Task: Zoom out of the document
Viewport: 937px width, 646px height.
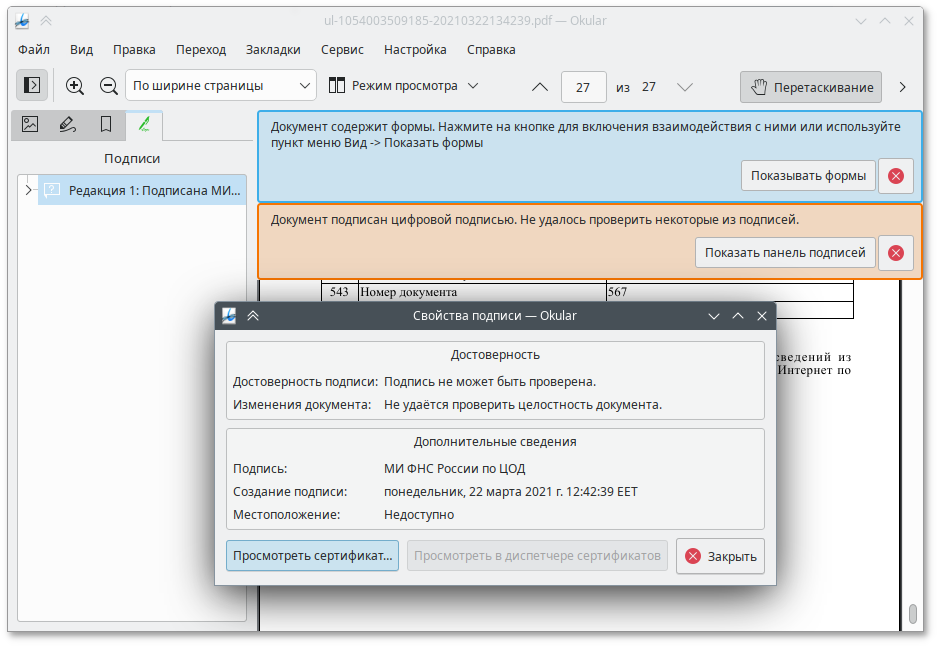Action: [x=109, y=86]
